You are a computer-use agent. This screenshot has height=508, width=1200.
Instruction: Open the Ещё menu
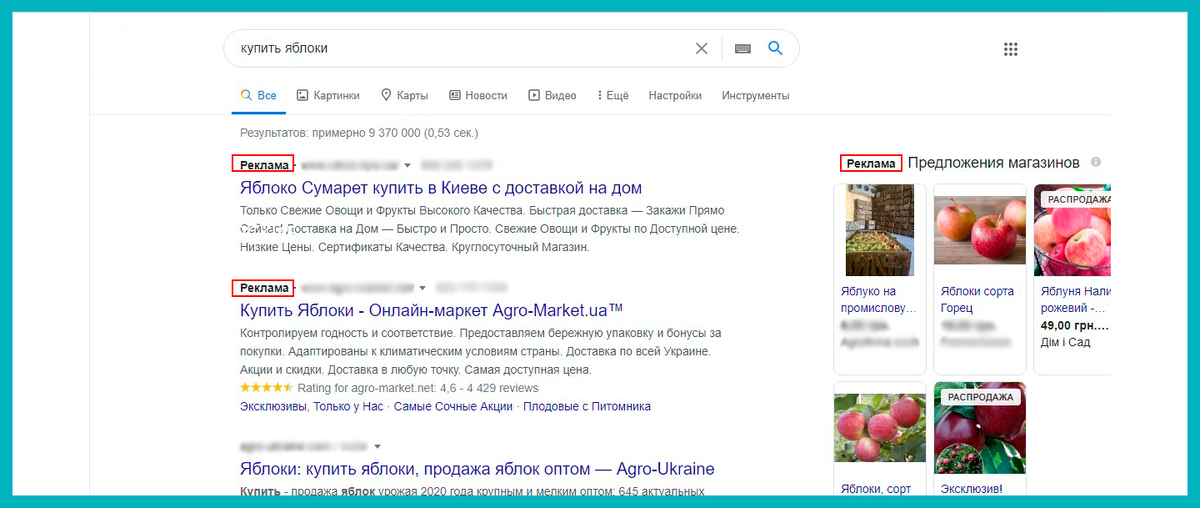613,96
